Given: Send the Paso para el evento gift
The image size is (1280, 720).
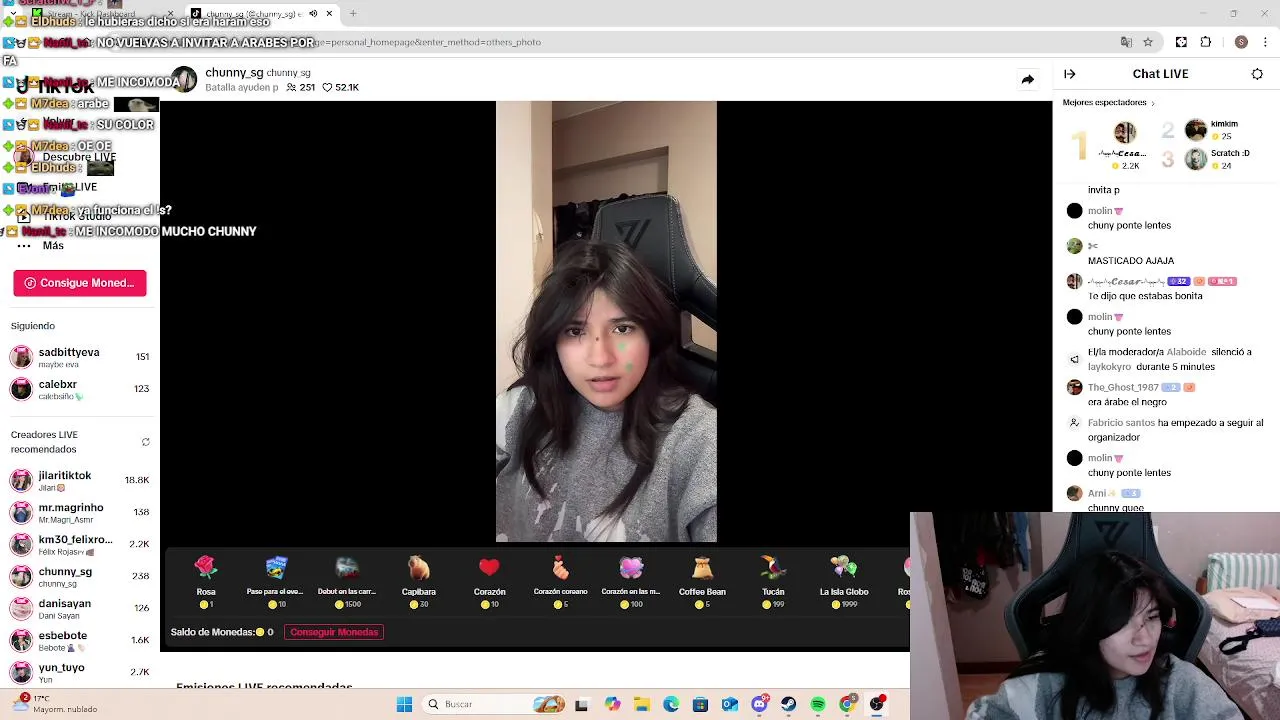Looking at the screenshot, I should 275,582.
